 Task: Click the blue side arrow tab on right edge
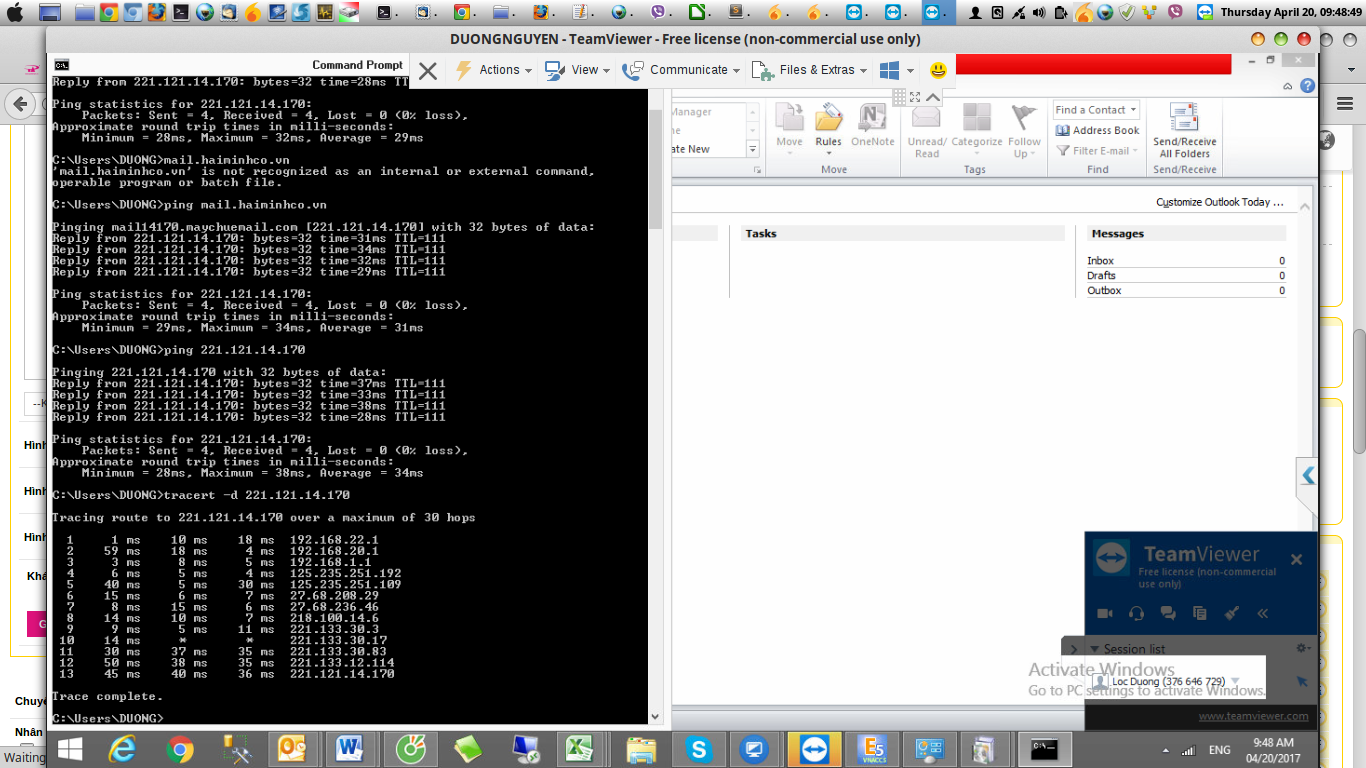[1307, 475]
